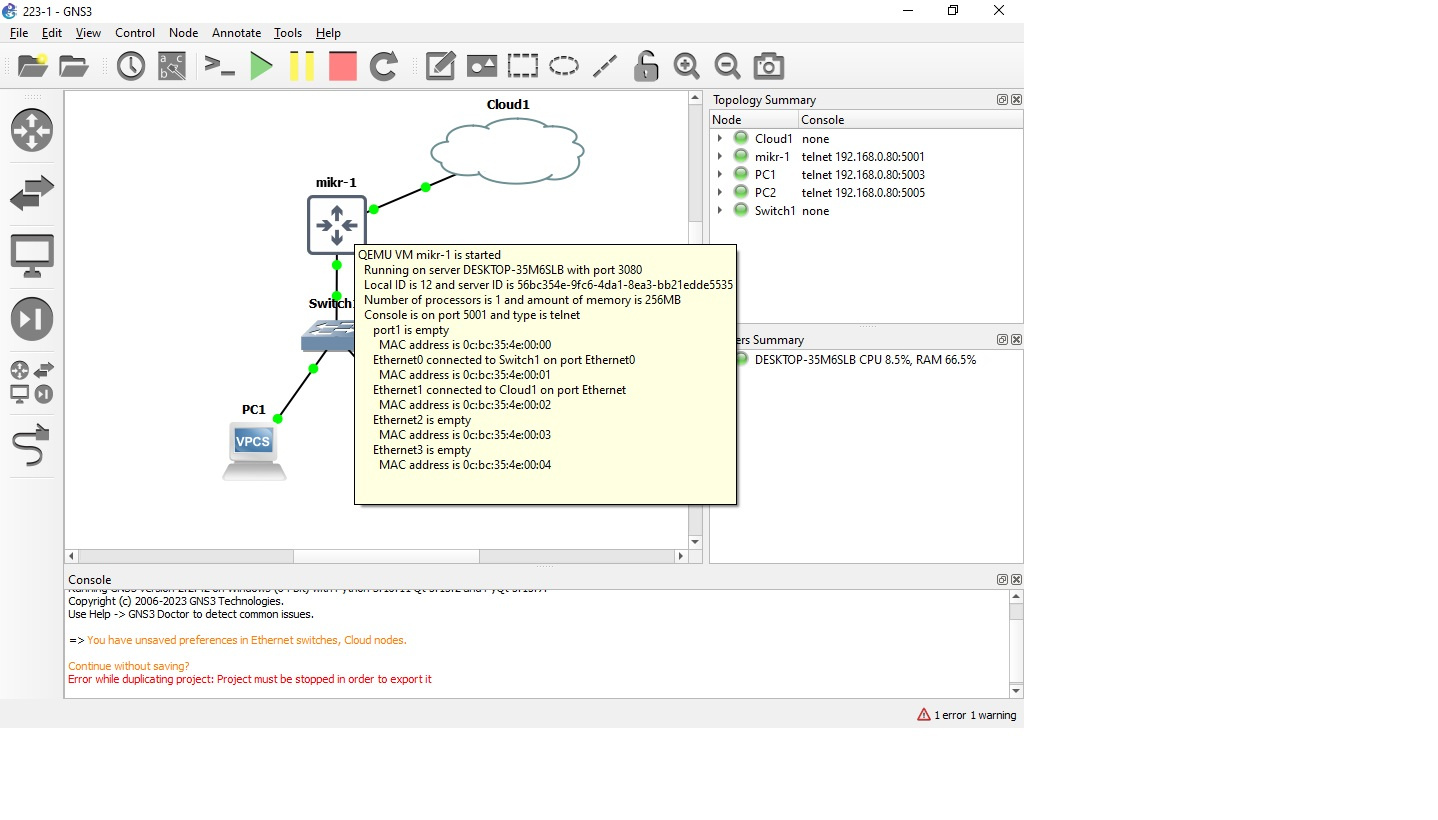
Task: Open the Tools menu
Action: tap(288, 33)
